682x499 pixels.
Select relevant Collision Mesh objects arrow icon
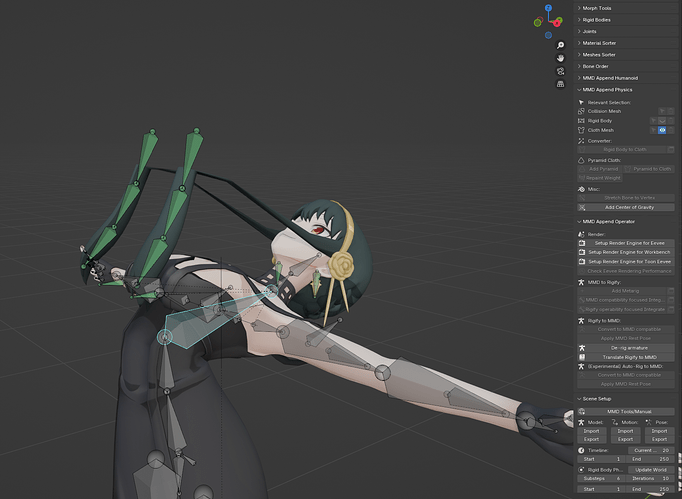[662, 111]
